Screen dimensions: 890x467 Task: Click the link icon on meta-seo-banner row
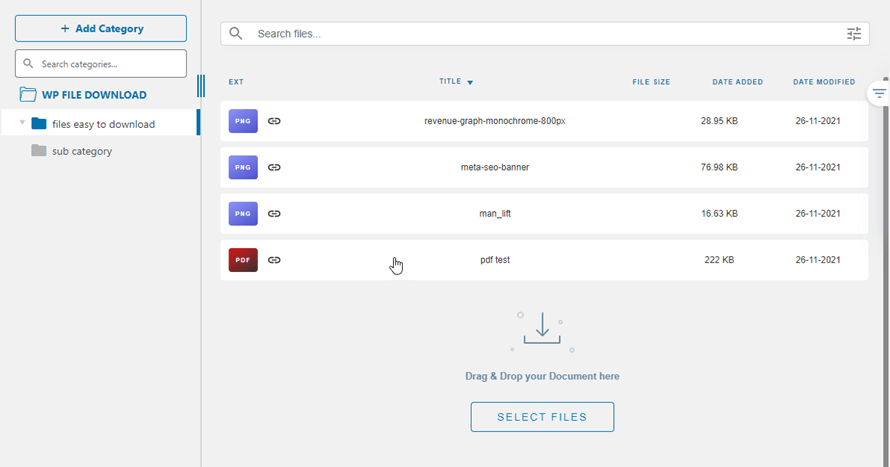pyautogui.click(x=274, y=167)
